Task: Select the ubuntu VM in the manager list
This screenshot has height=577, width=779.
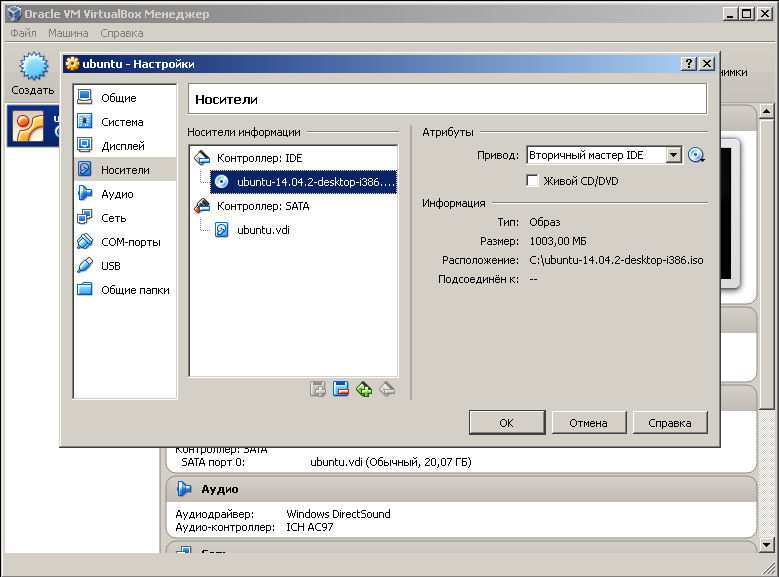Action: [x=34, y=126]
